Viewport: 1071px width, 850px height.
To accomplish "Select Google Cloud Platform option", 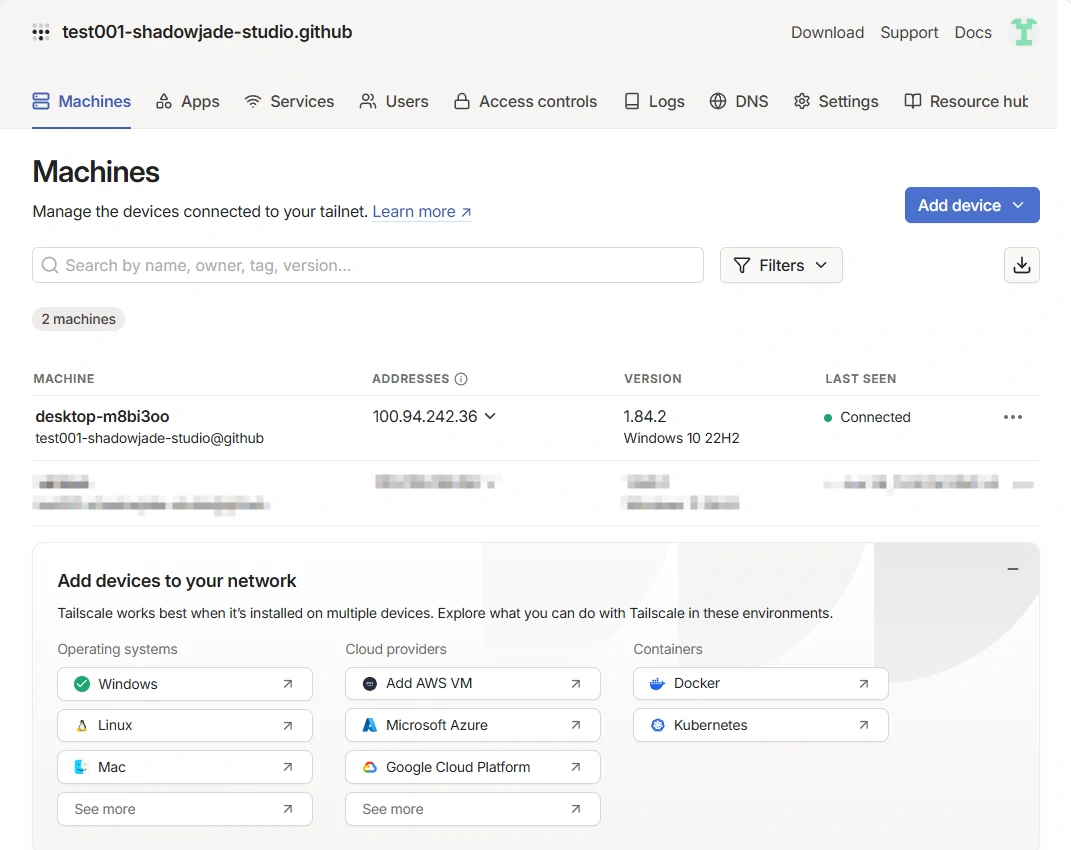I will tap(472, 768).
